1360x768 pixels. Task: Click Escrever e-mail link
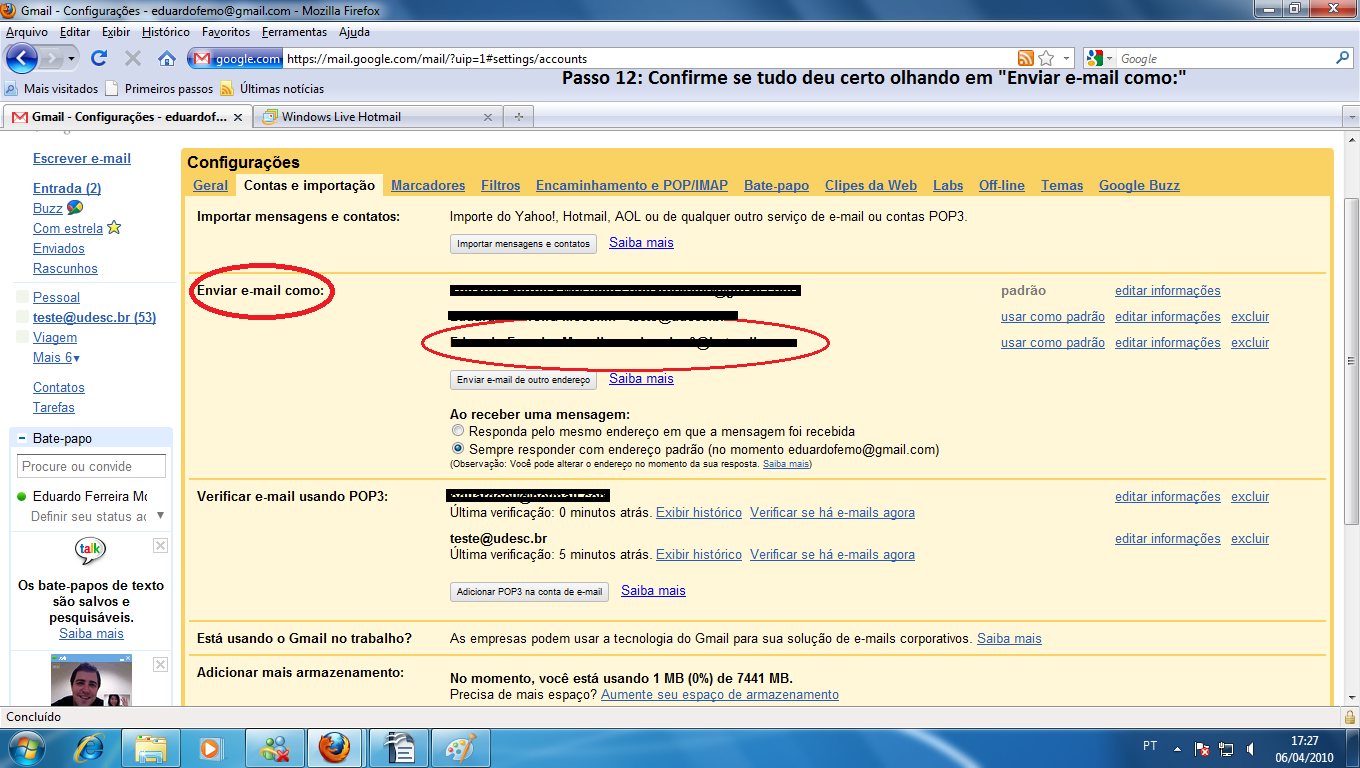click(82, 158)
